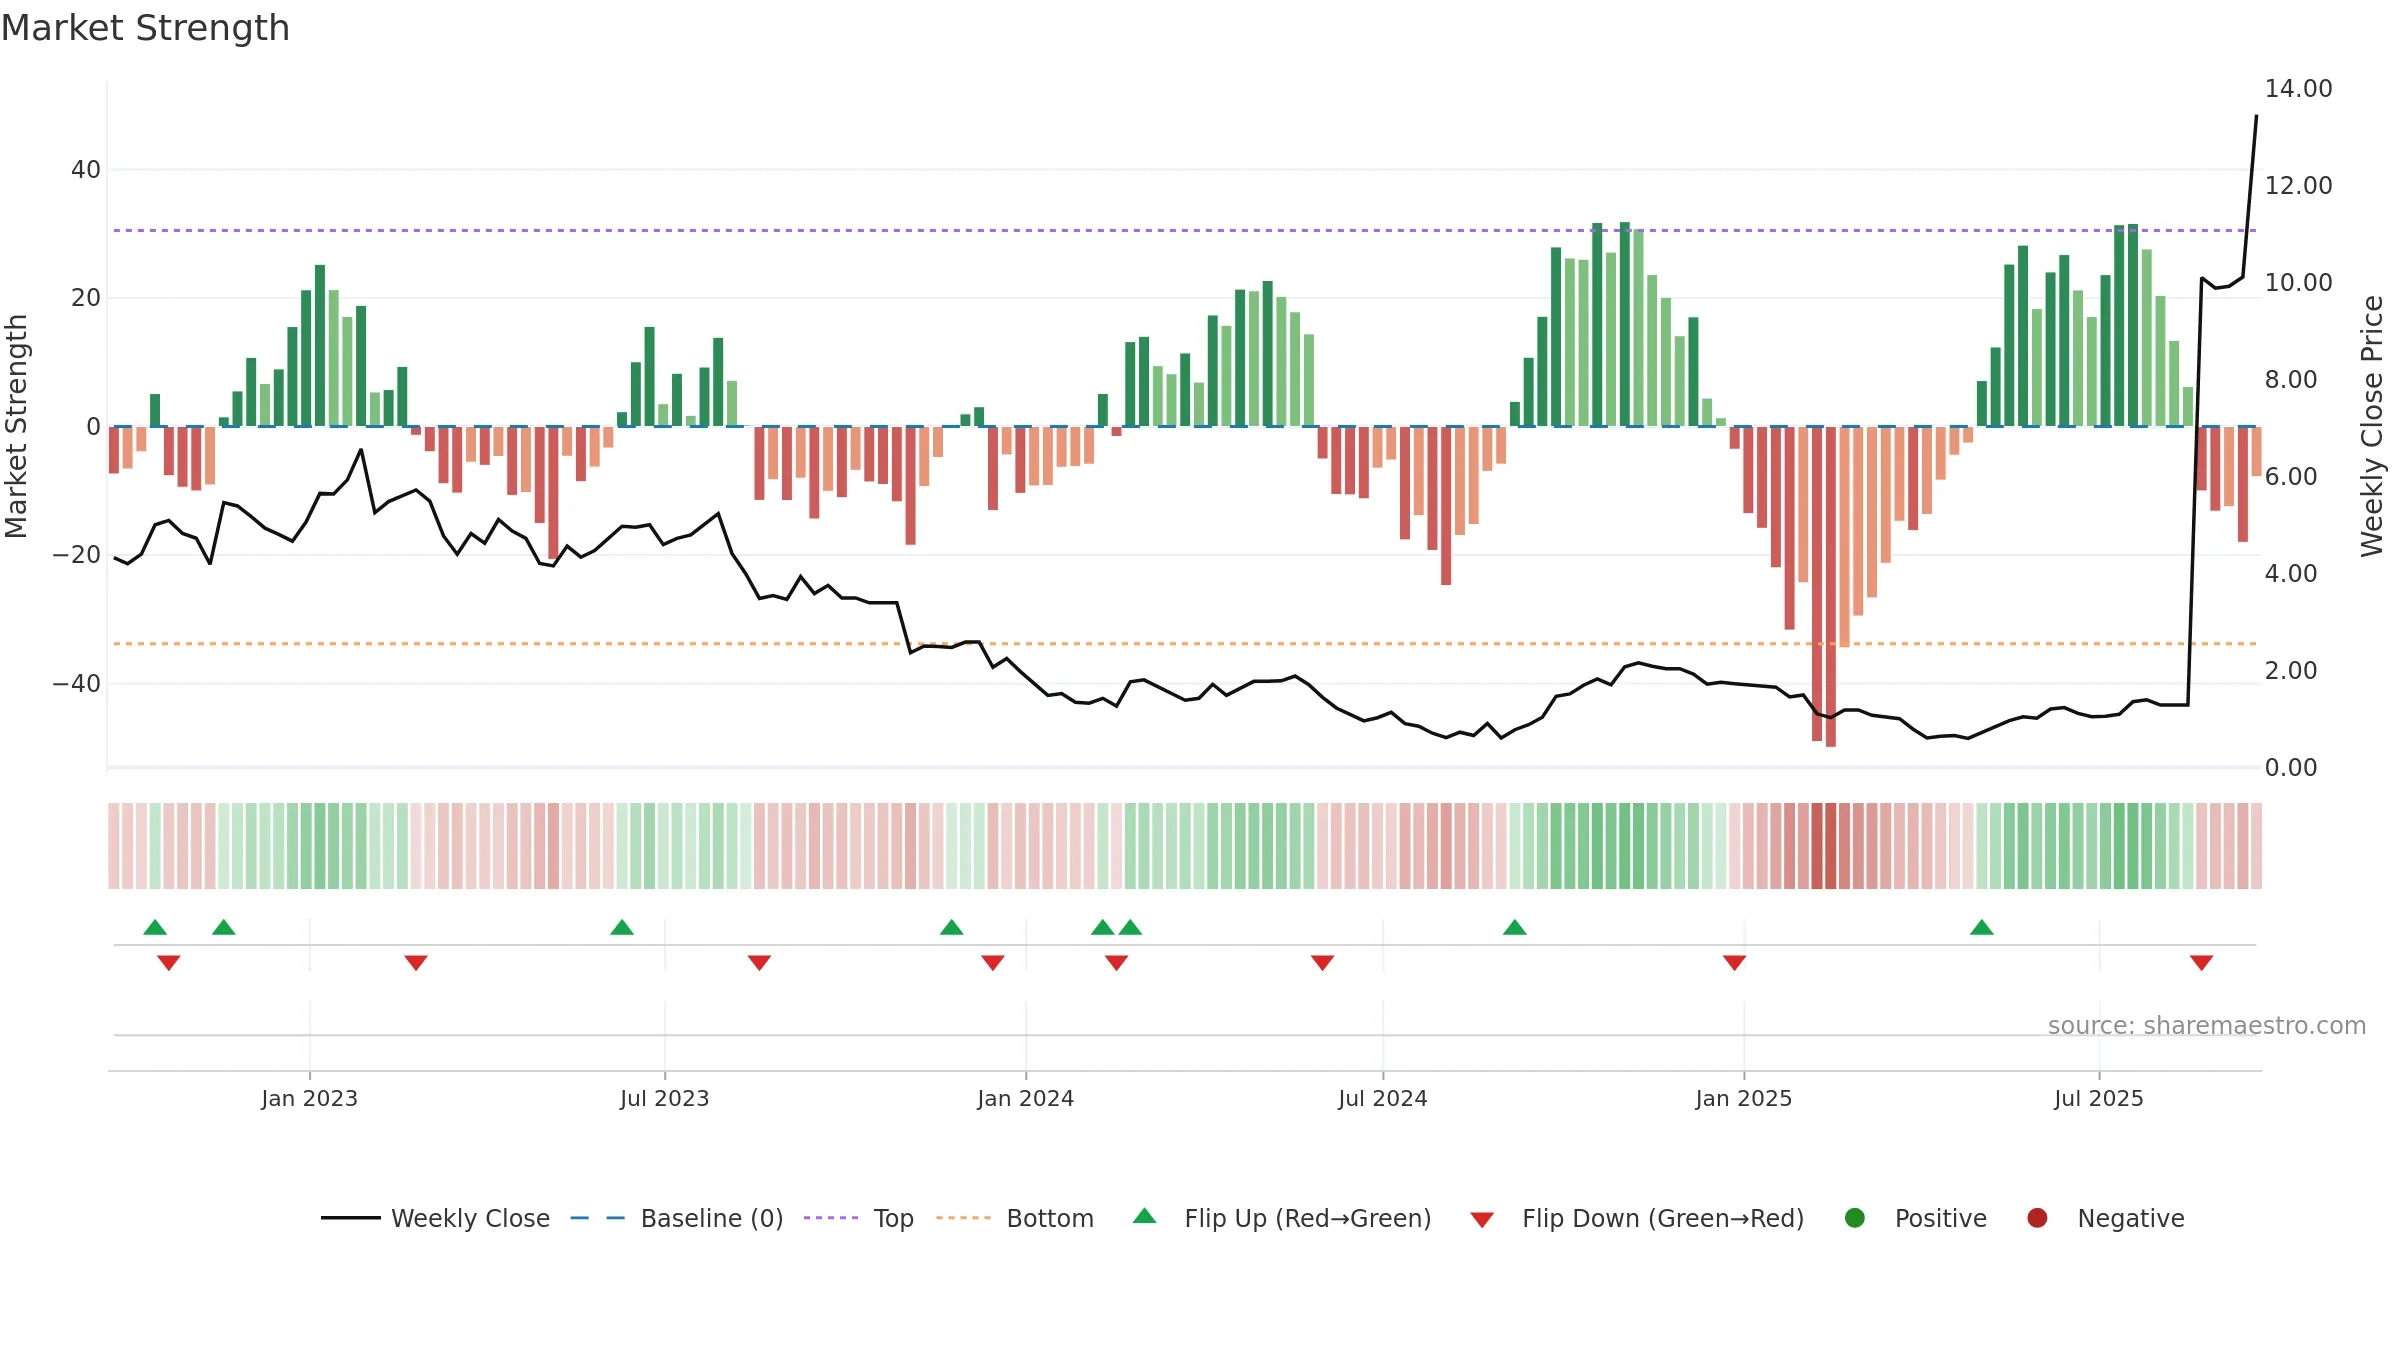This screenshot has width=2400, height=1350.
Task: Click the purple dotted Top threshold line
Action: (x=1185, y=231)
